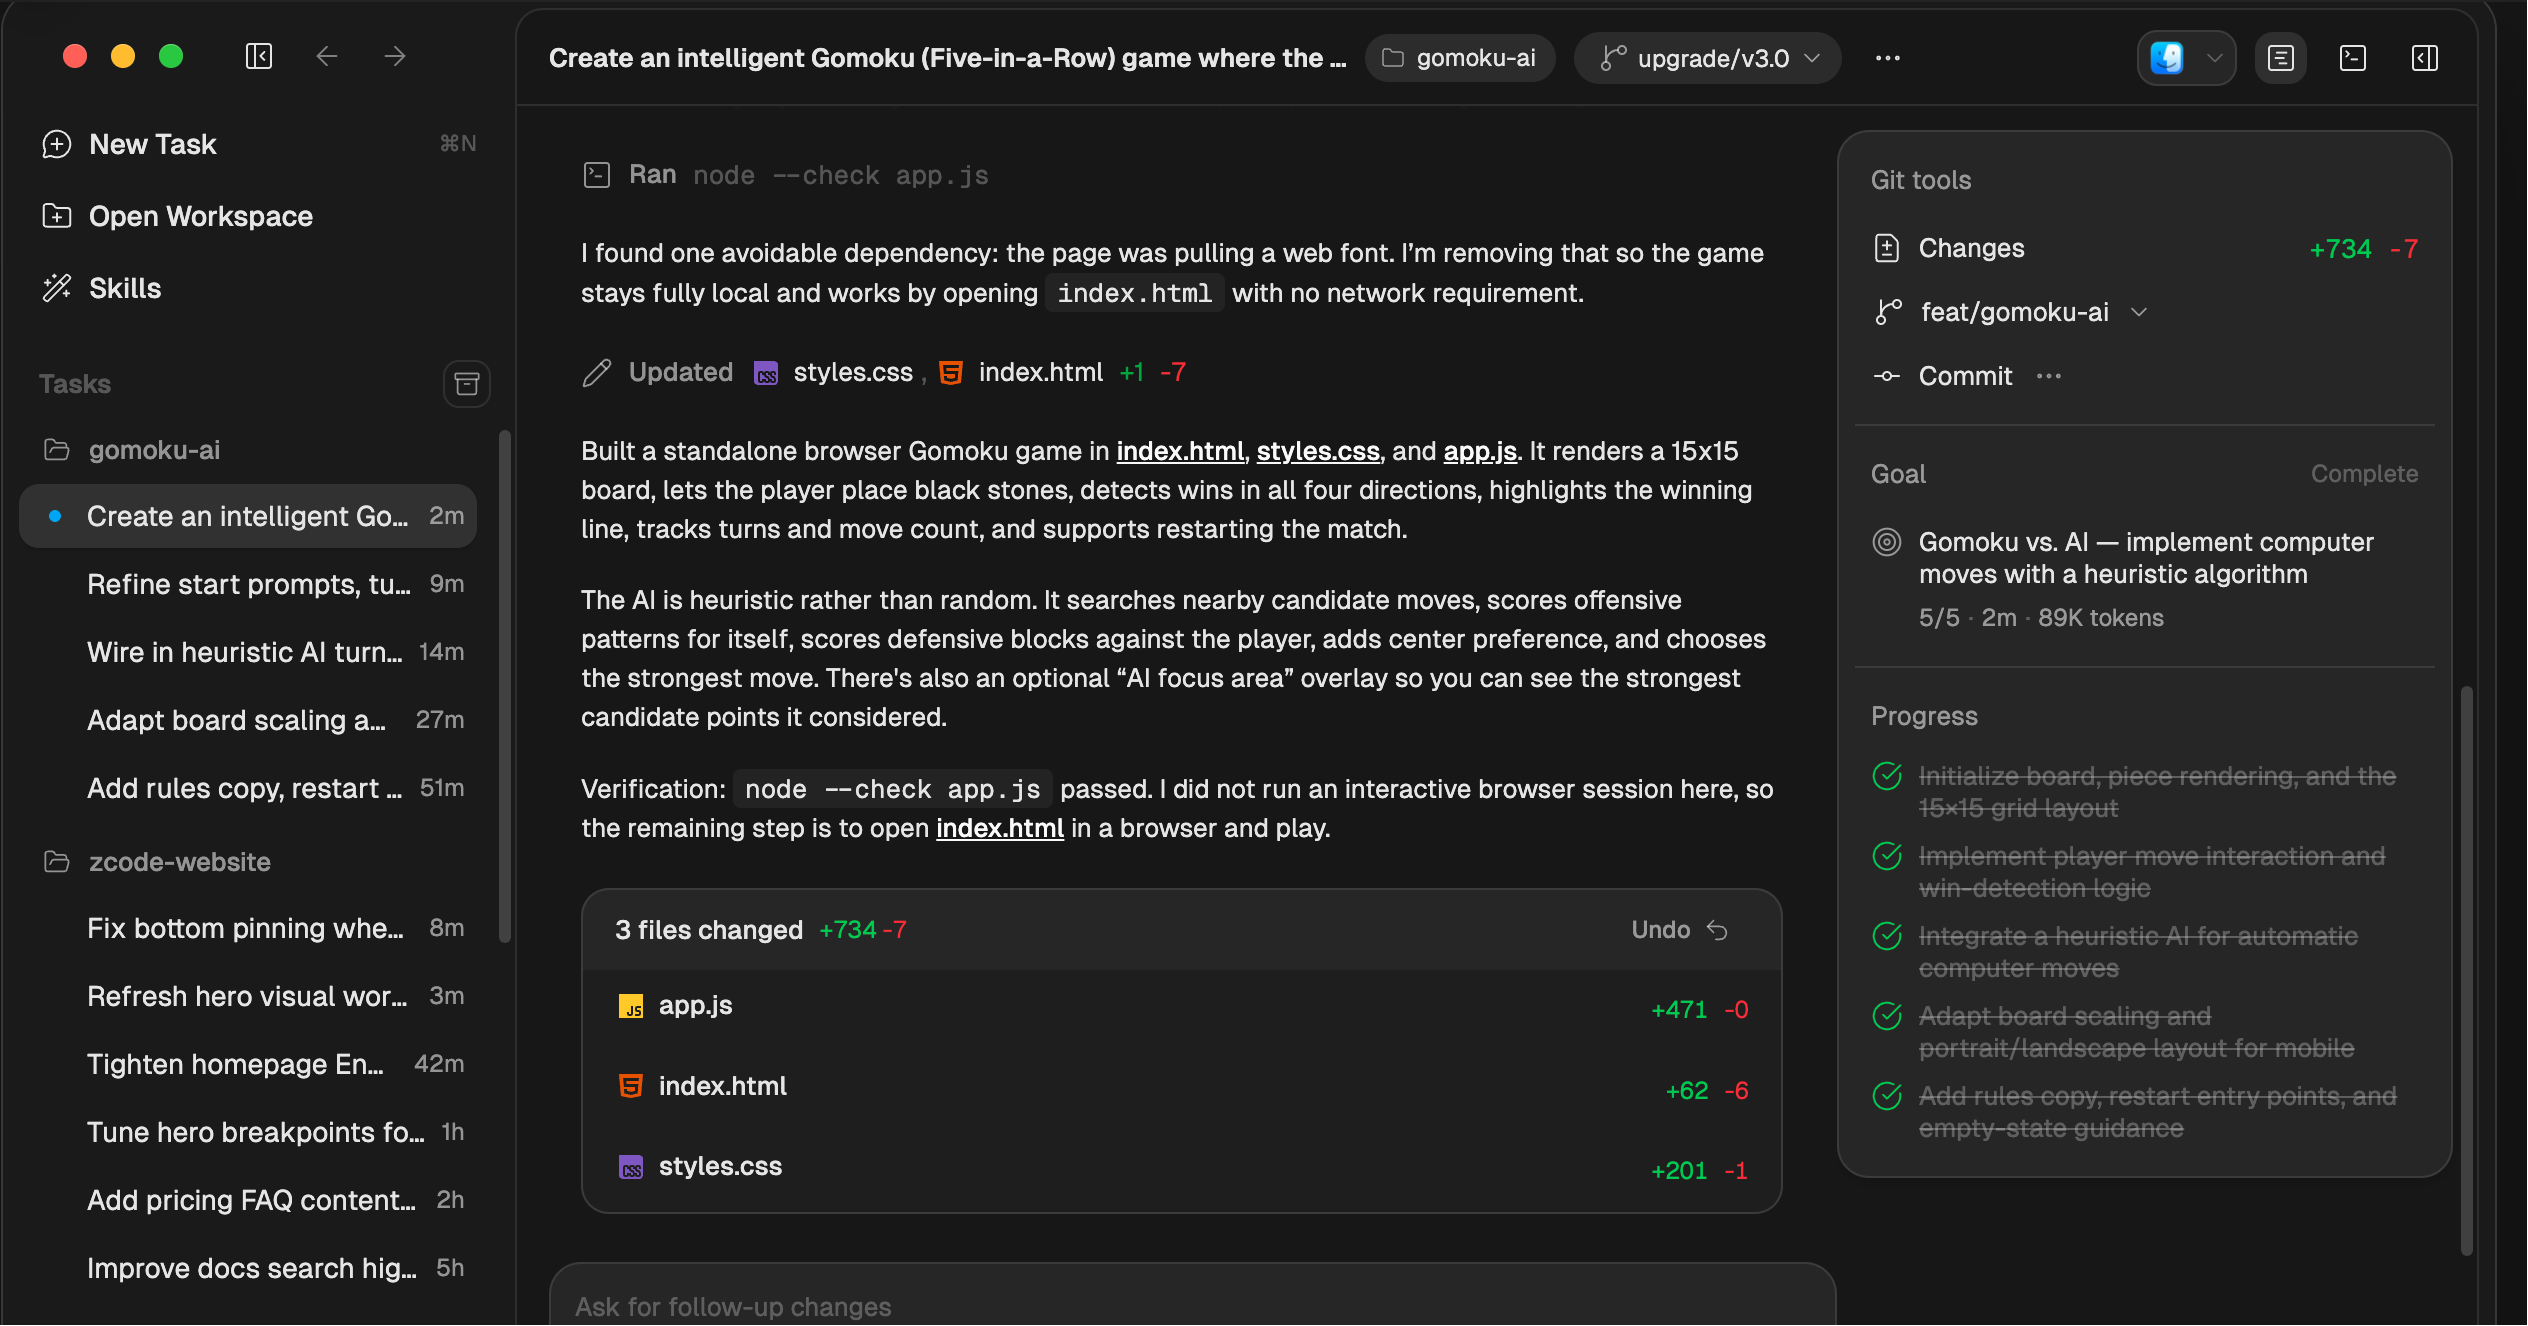Select Open Workspace in sidebar
Screen dimensions: 2528x1326
(259, 216)
